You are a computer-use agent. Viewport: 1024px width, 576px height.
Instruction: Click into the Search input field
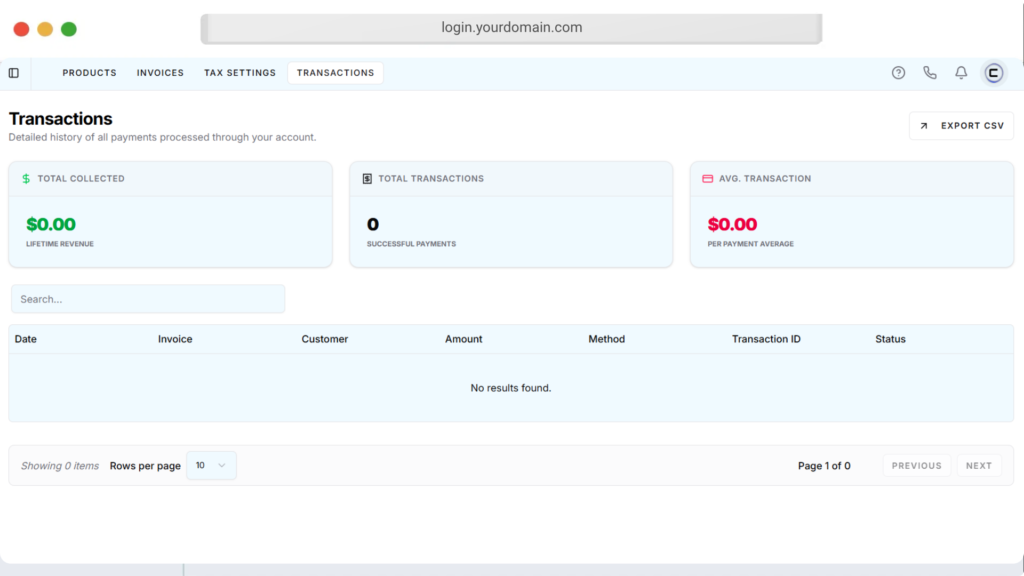click(148, 299)
